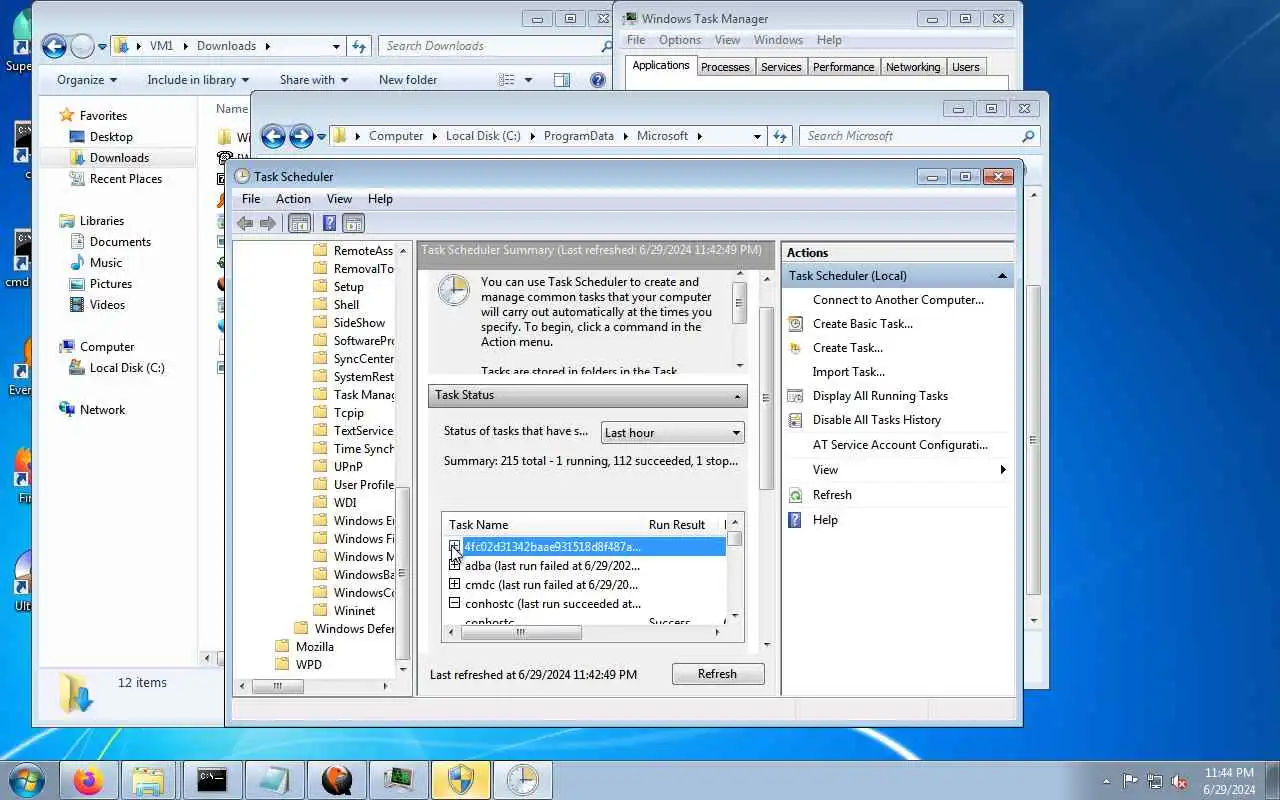Show hidden tray icons arrow

[x=1106, y=781]
